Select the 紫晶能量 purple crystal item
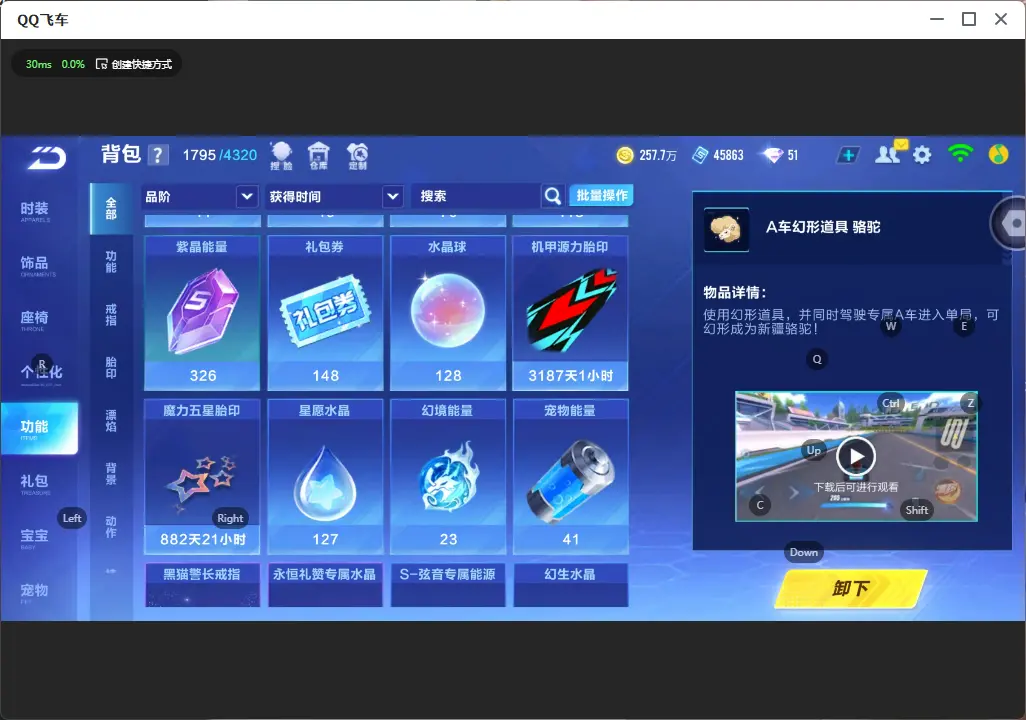 (x=202, y=313)
